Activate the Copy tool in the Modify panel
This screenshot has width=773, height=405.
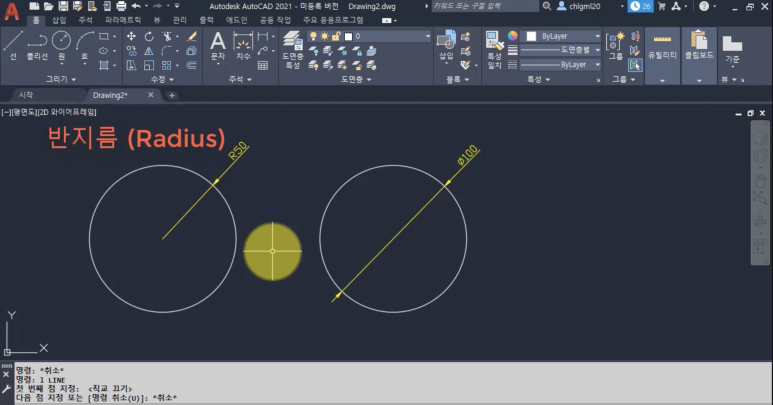coord(131,51)
